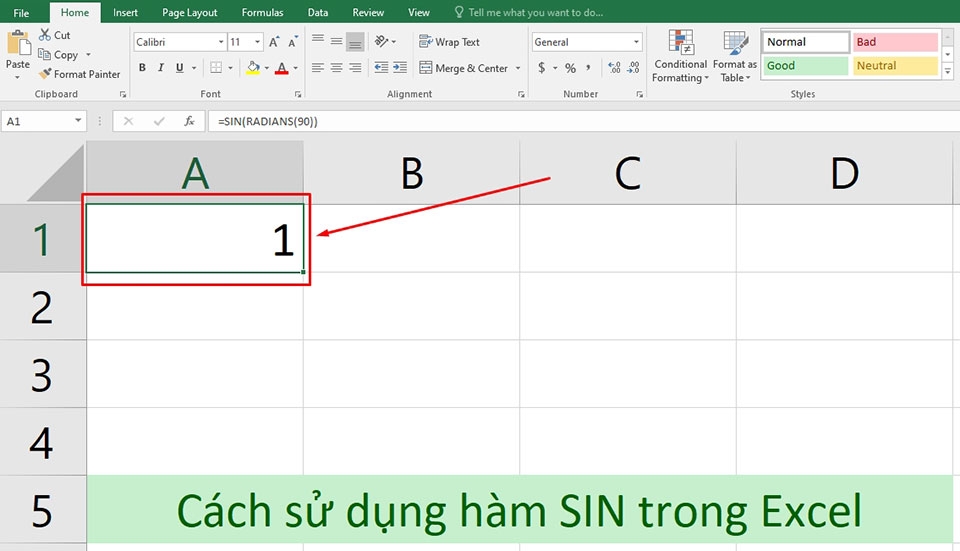Click the Cut scissors icon
Viewport: 960px width, 551px height.
(45, 35)
